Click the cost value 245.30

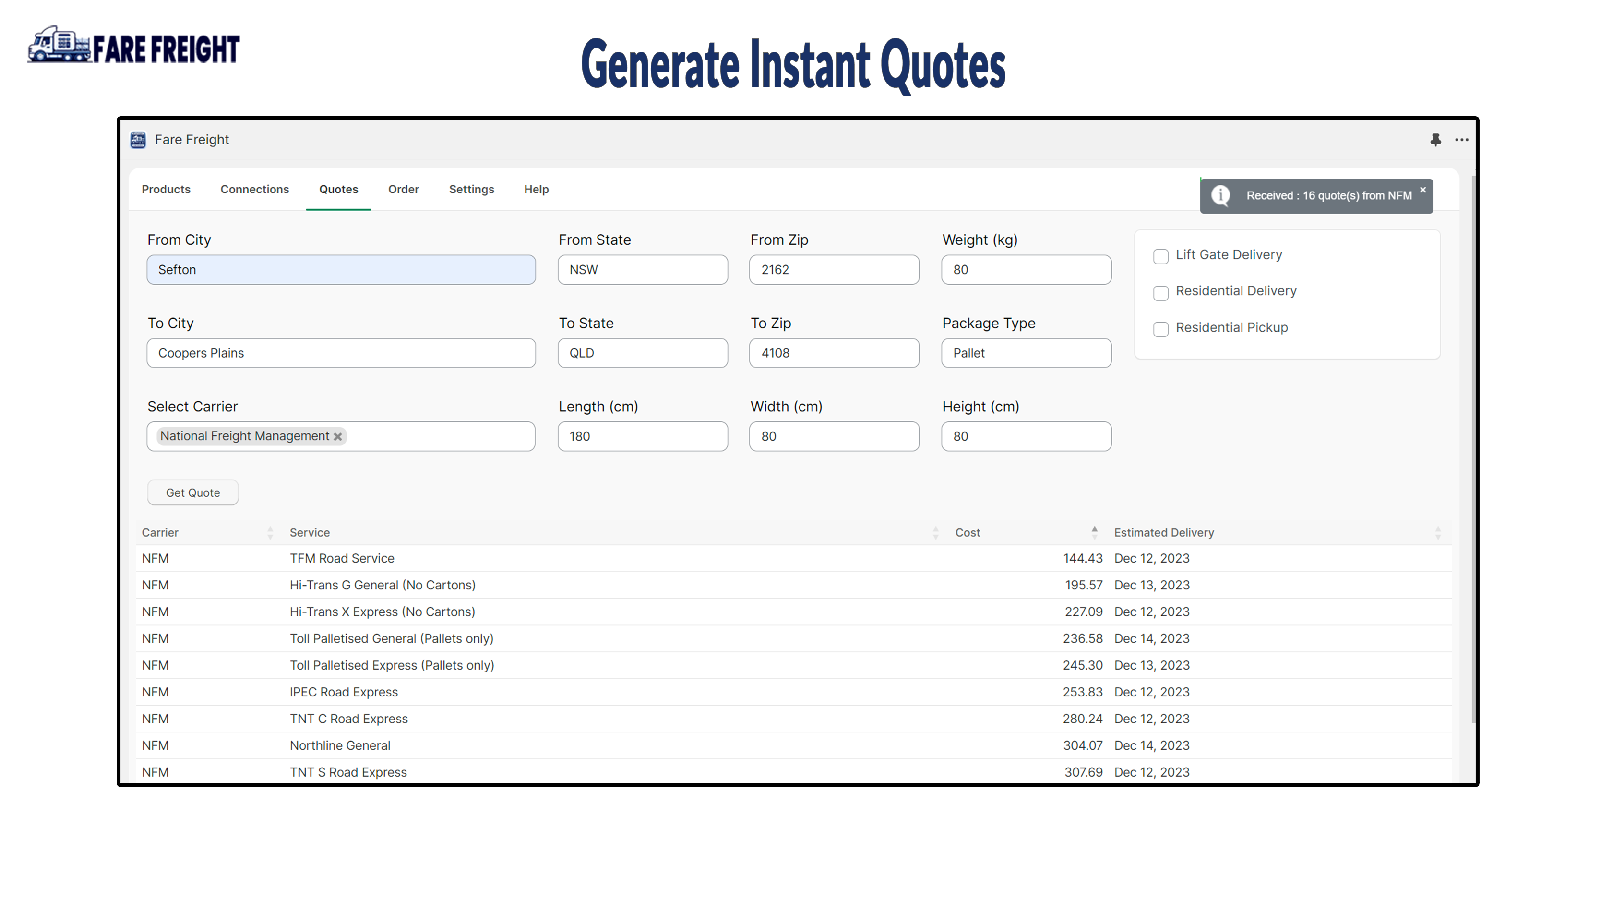pyautogui.click(x=1083, y=666)
